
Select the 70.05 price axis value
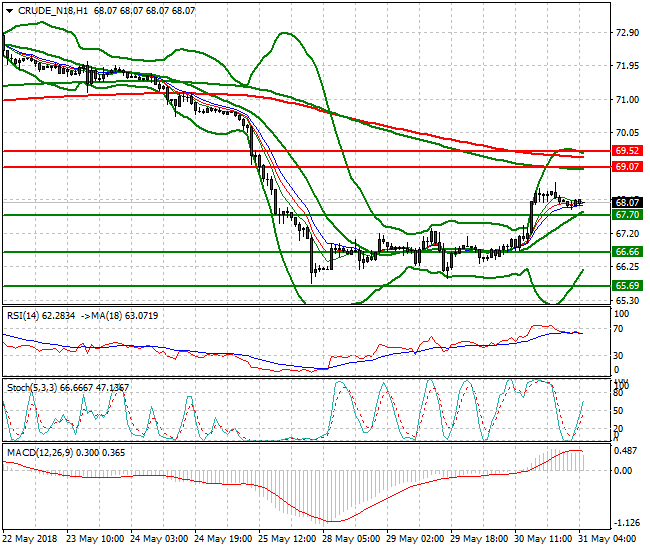[x=627, y=133]
